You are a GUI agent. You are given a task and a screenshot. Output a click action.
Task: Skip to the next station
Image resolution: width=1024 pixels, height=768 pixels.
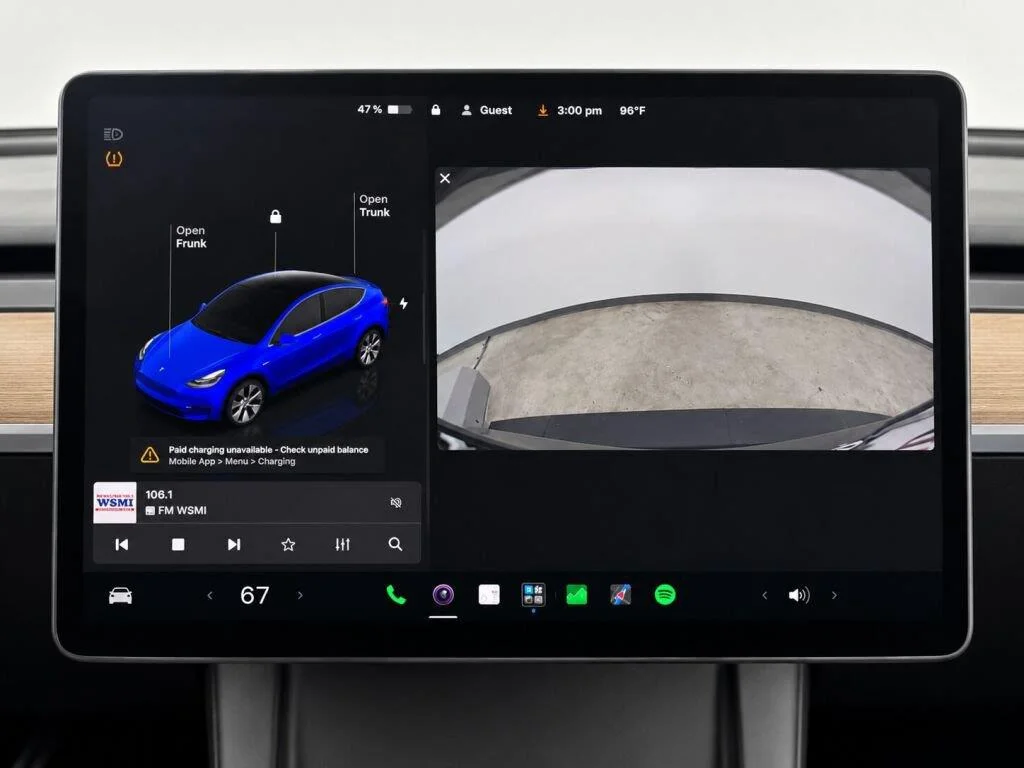[234, 544]
